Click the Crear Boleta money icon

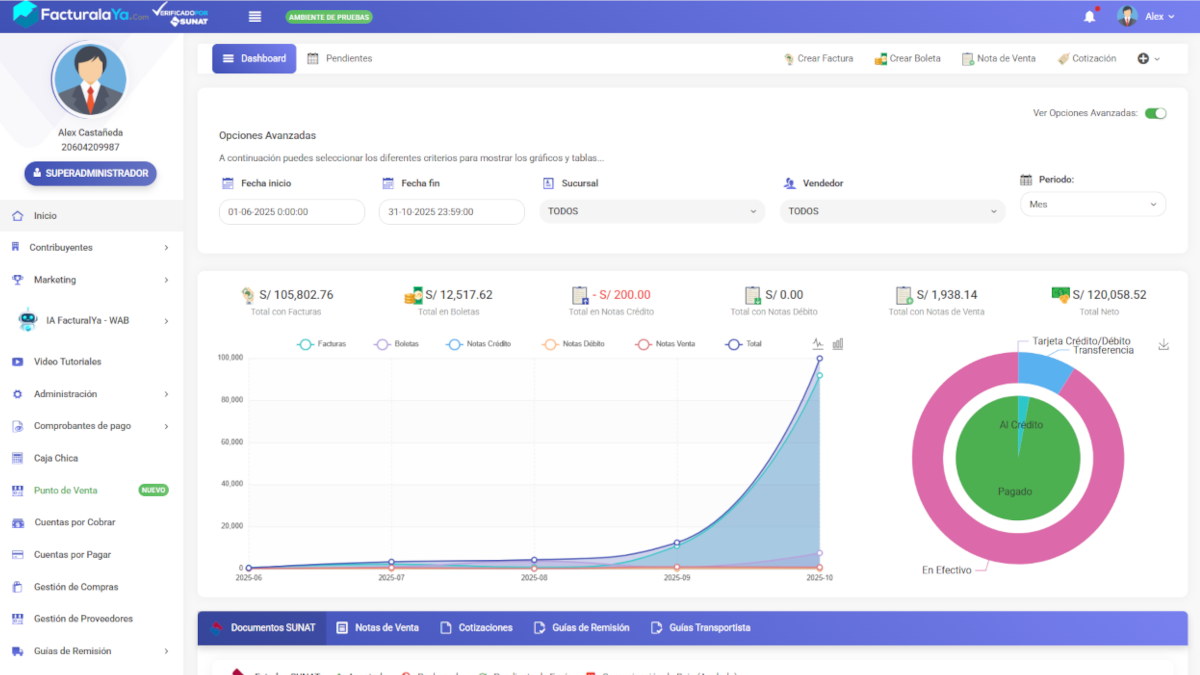(881, 58)
